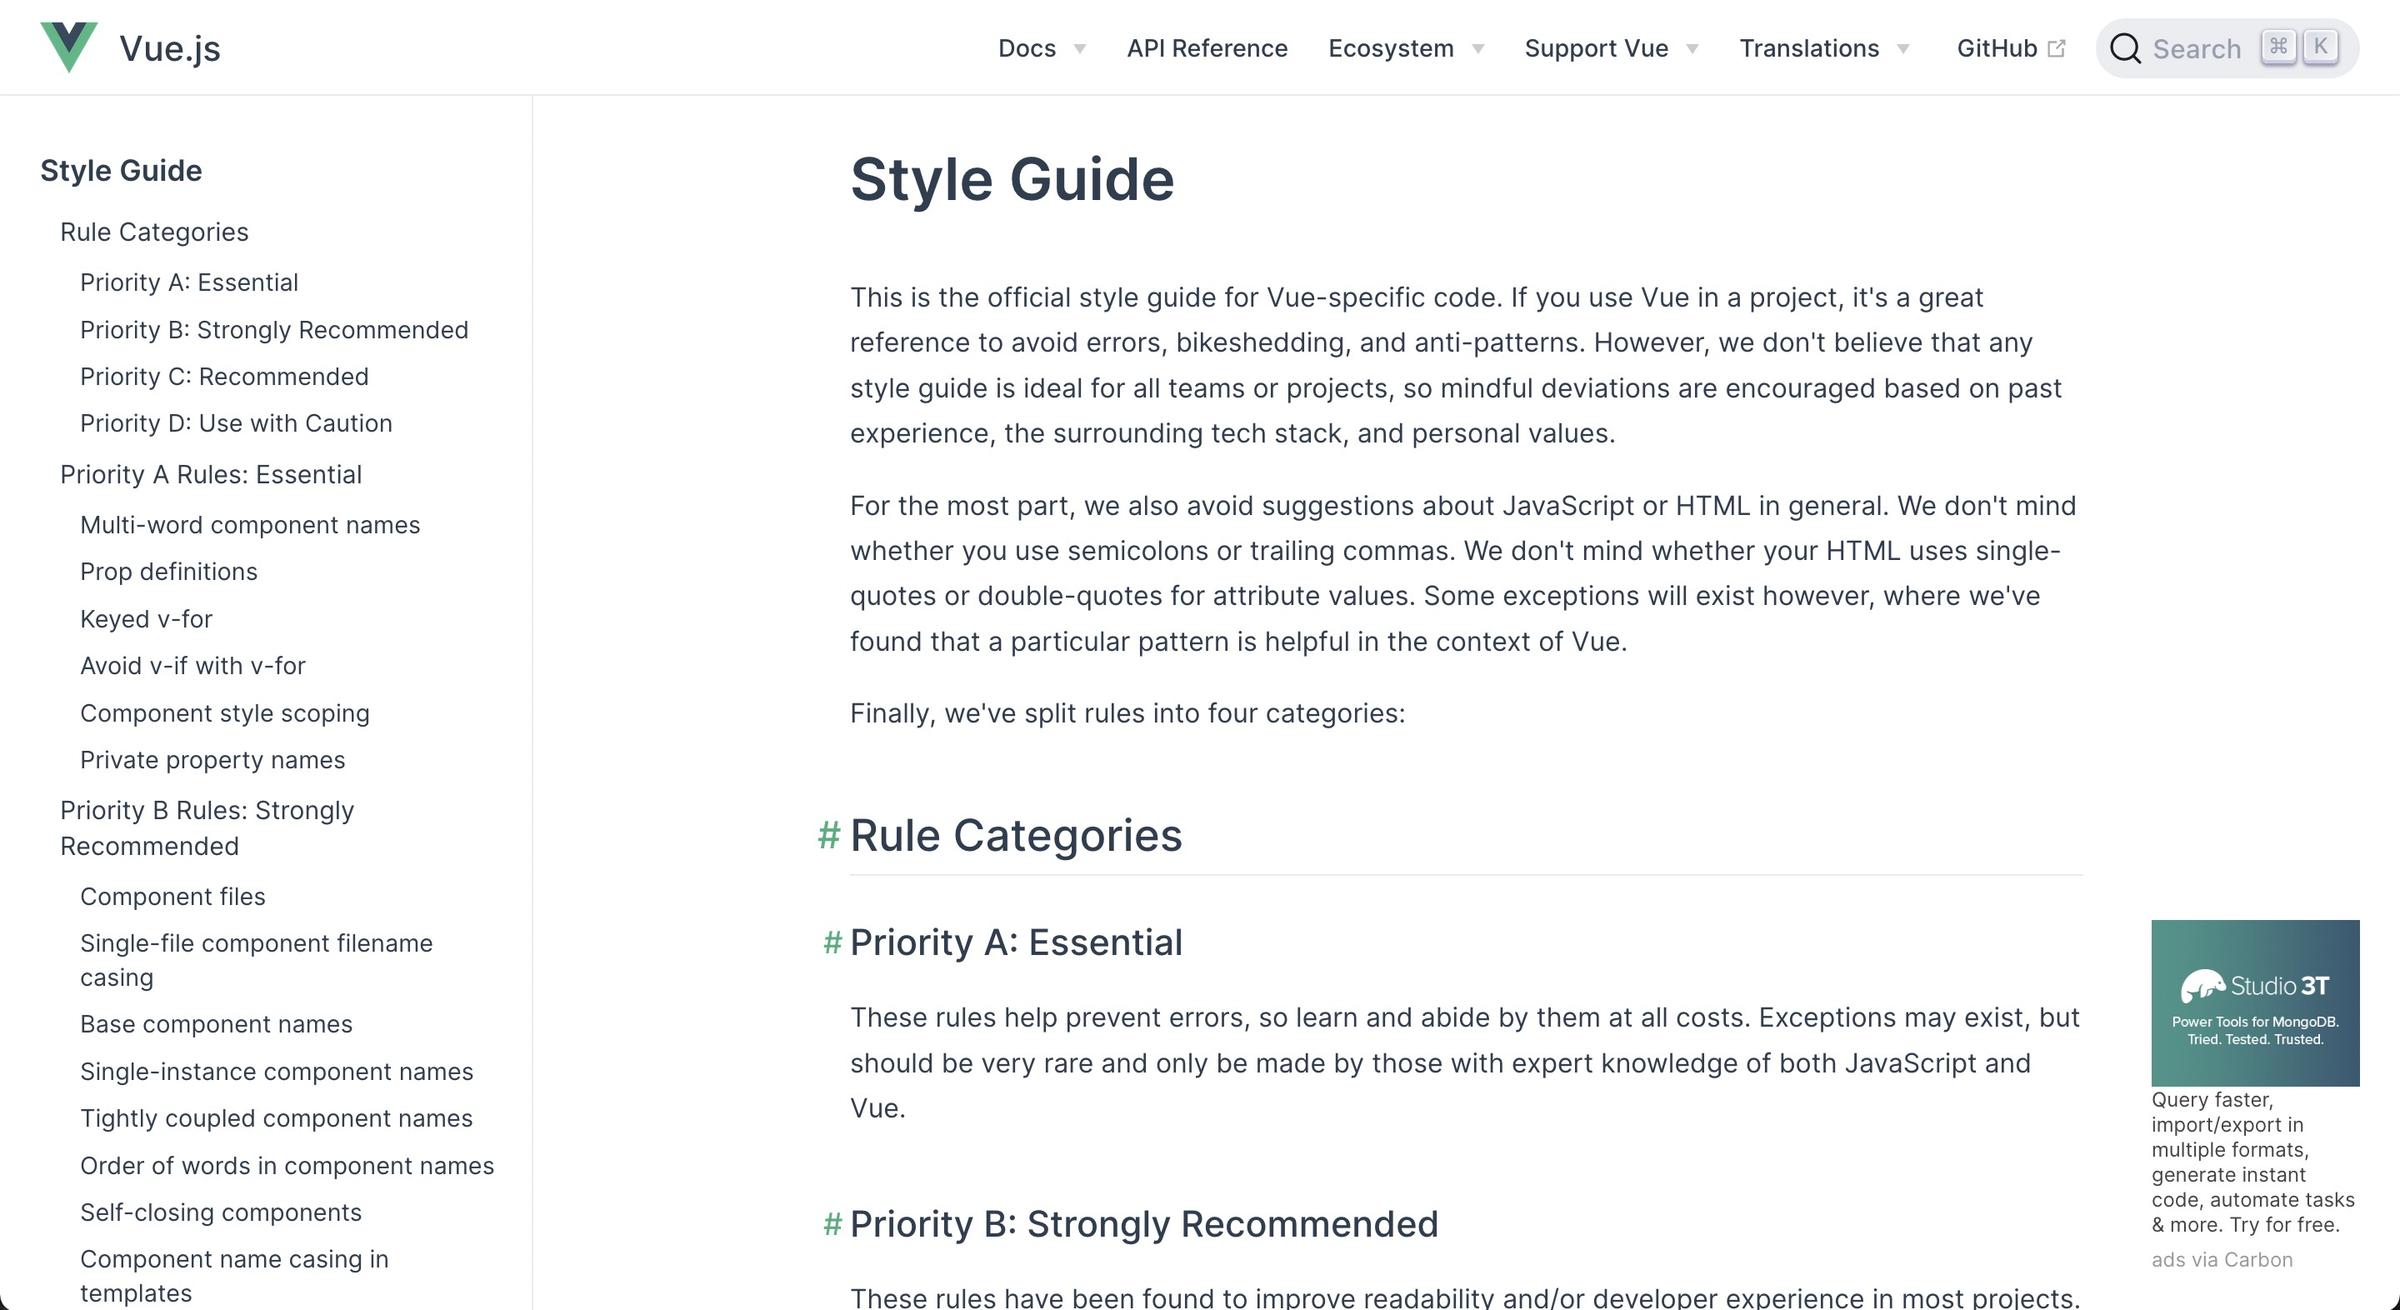
Task: Open the Docs dropdown menu
Action: 1039,47
